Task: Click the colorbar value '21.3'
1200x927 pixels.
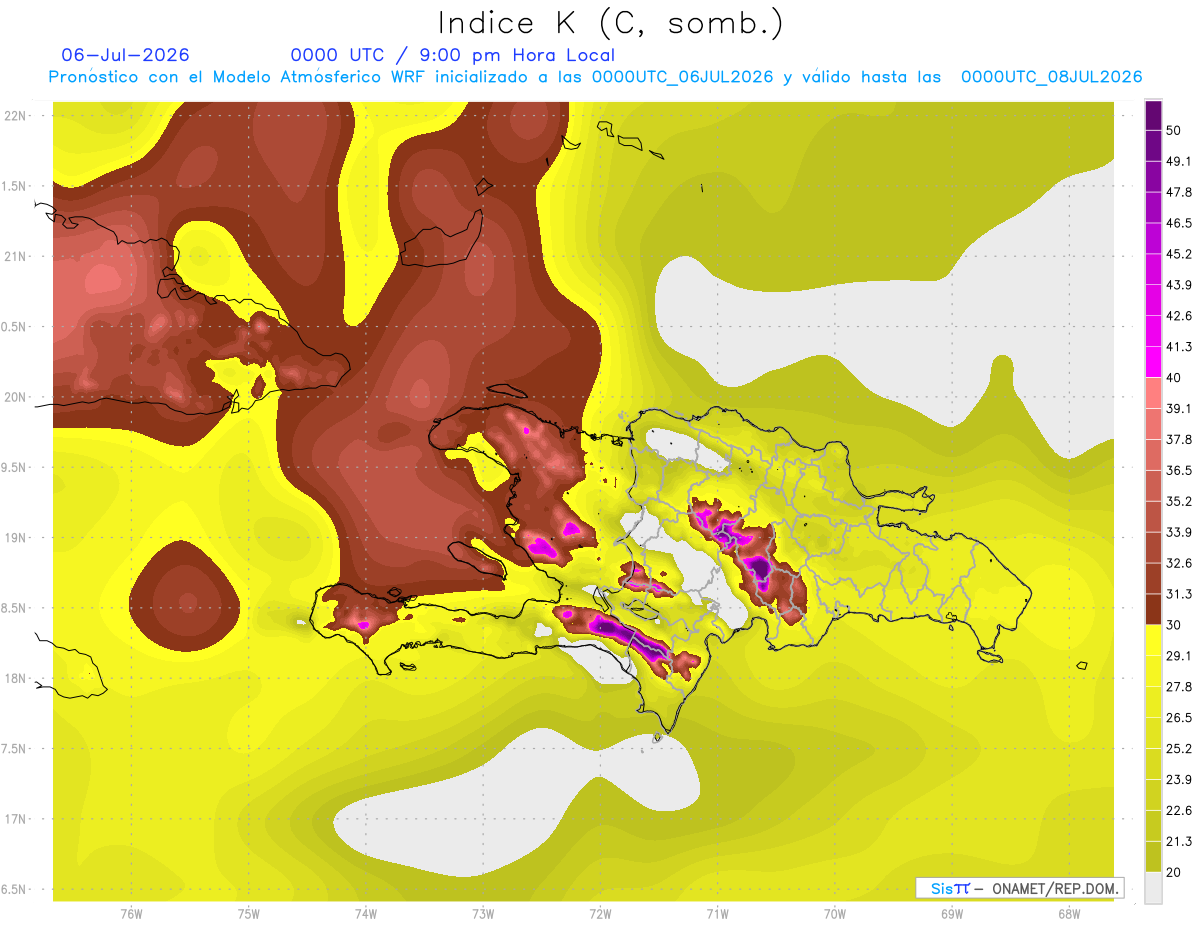Action: pyautogui.click(x=1178, y=842)
